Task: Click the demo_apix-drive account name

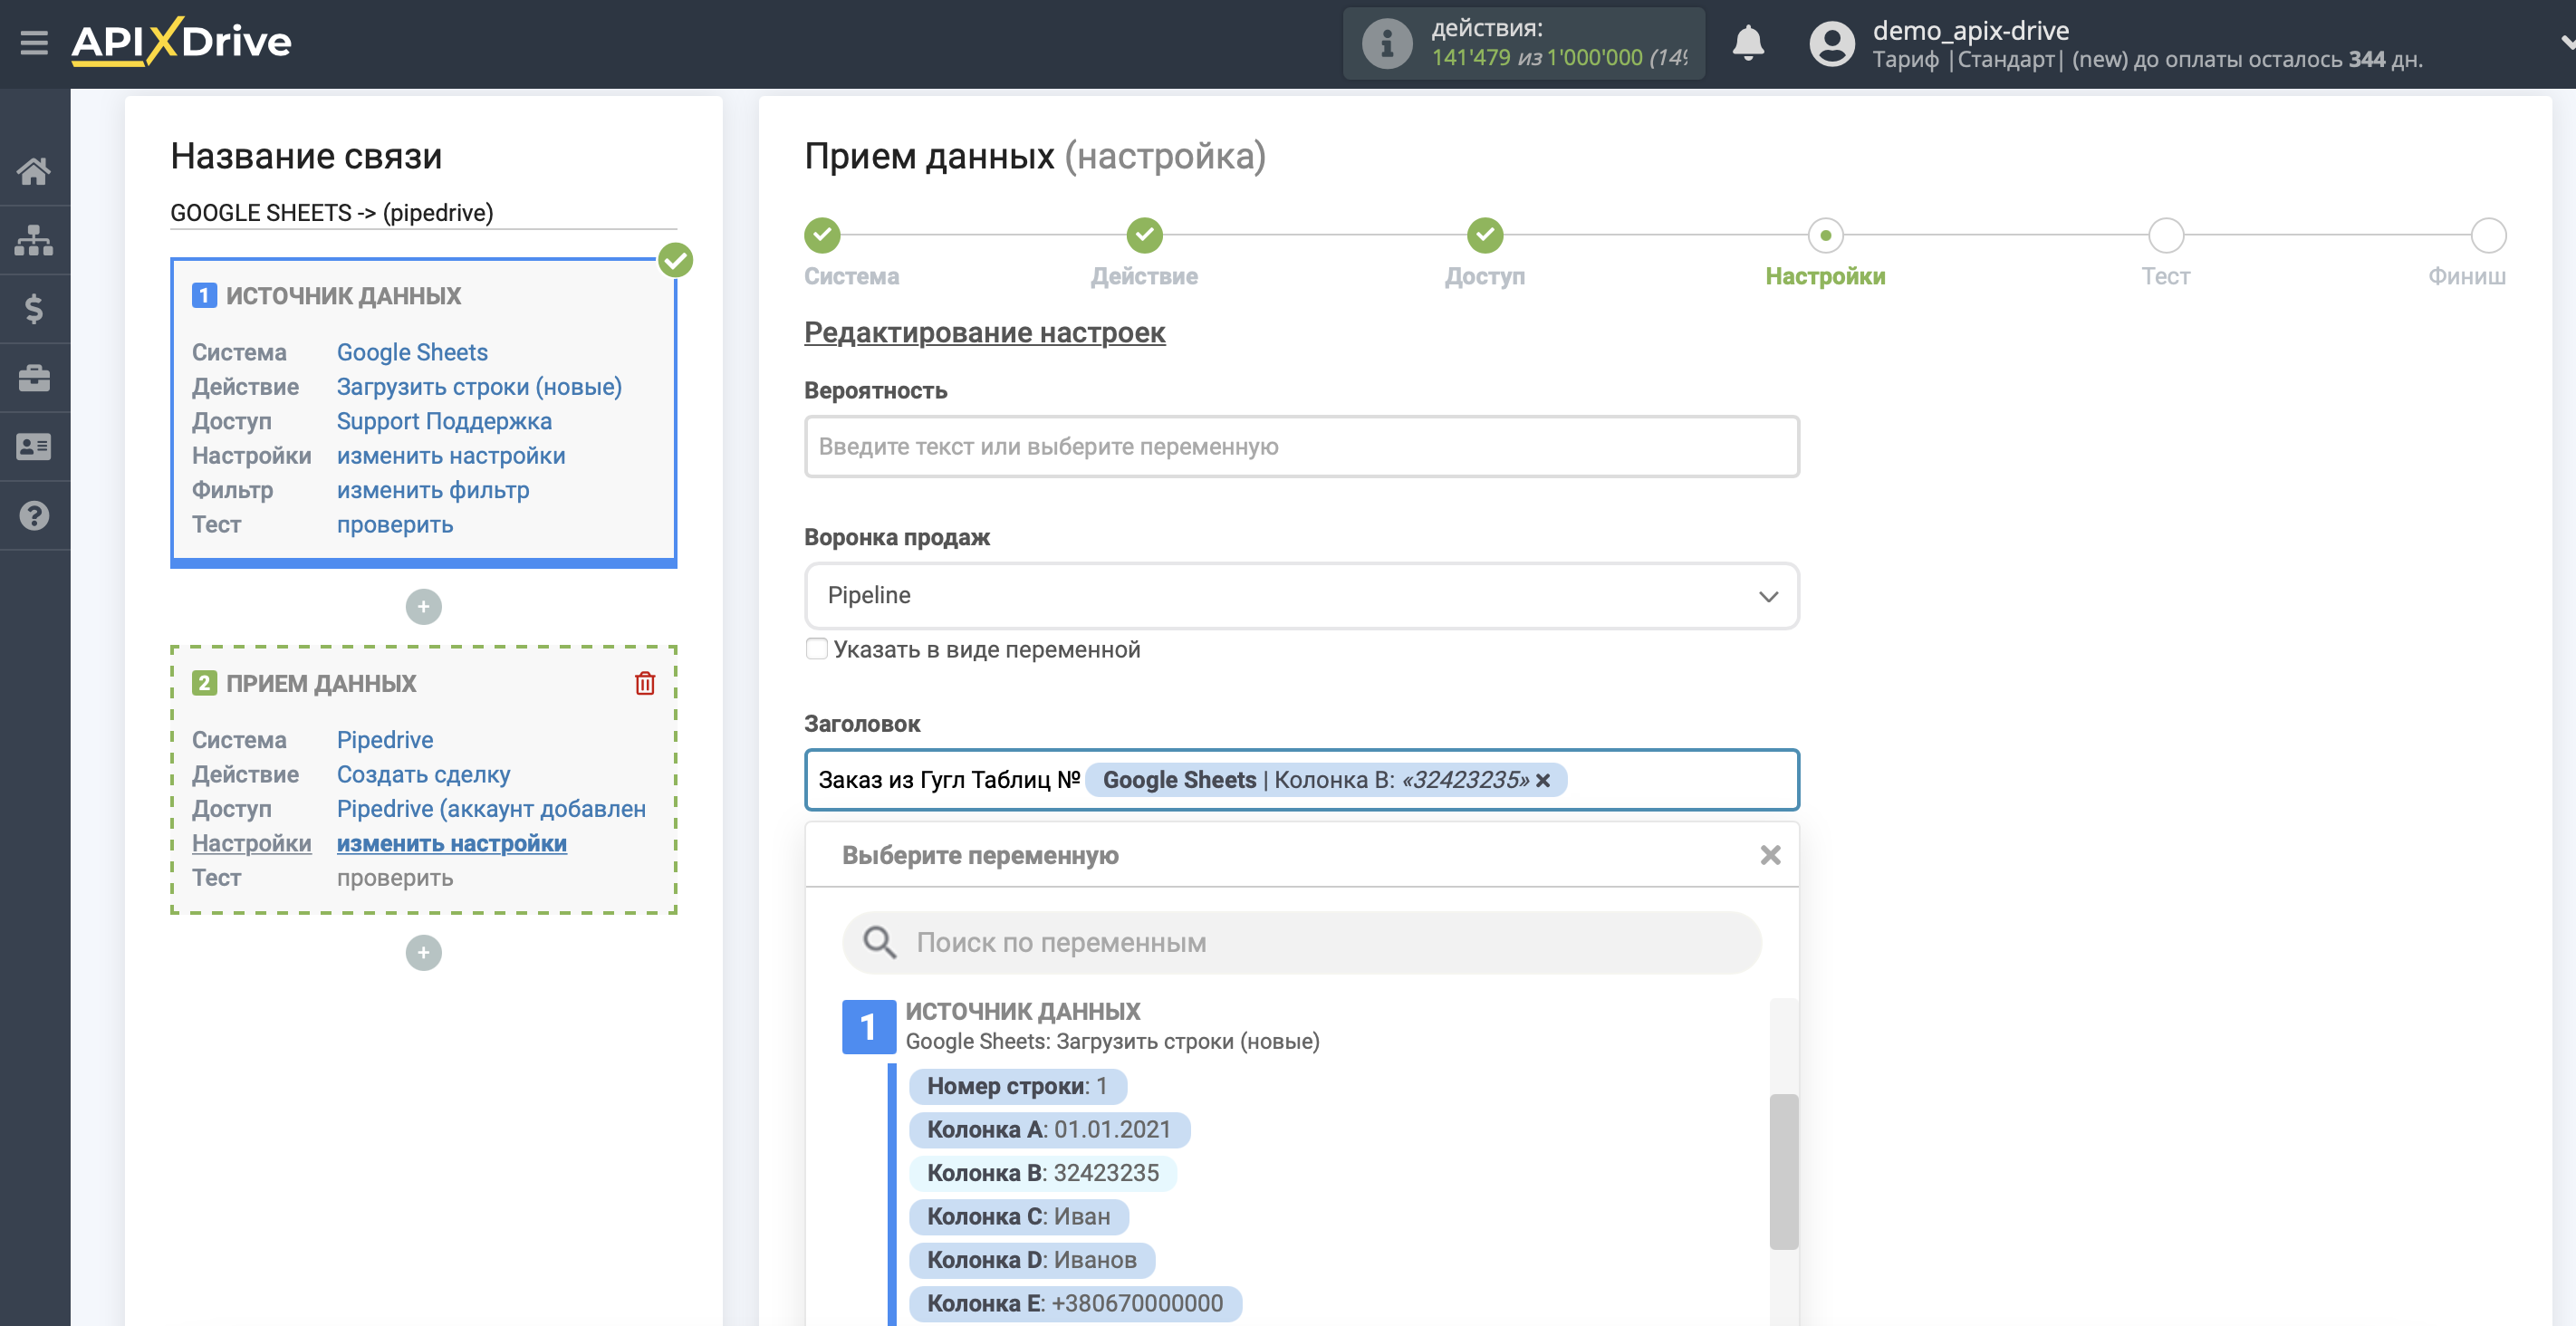Action: 1970,30
